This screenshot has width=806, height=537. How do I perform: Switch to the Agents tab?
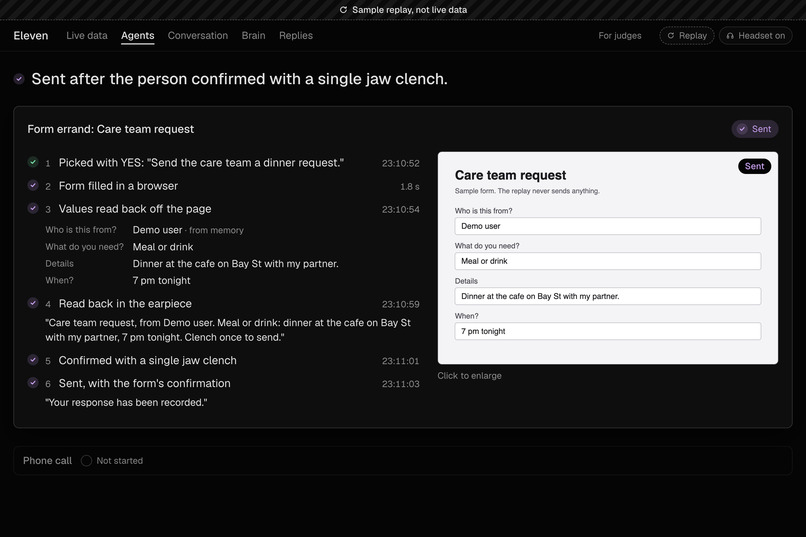coord(137,35)
